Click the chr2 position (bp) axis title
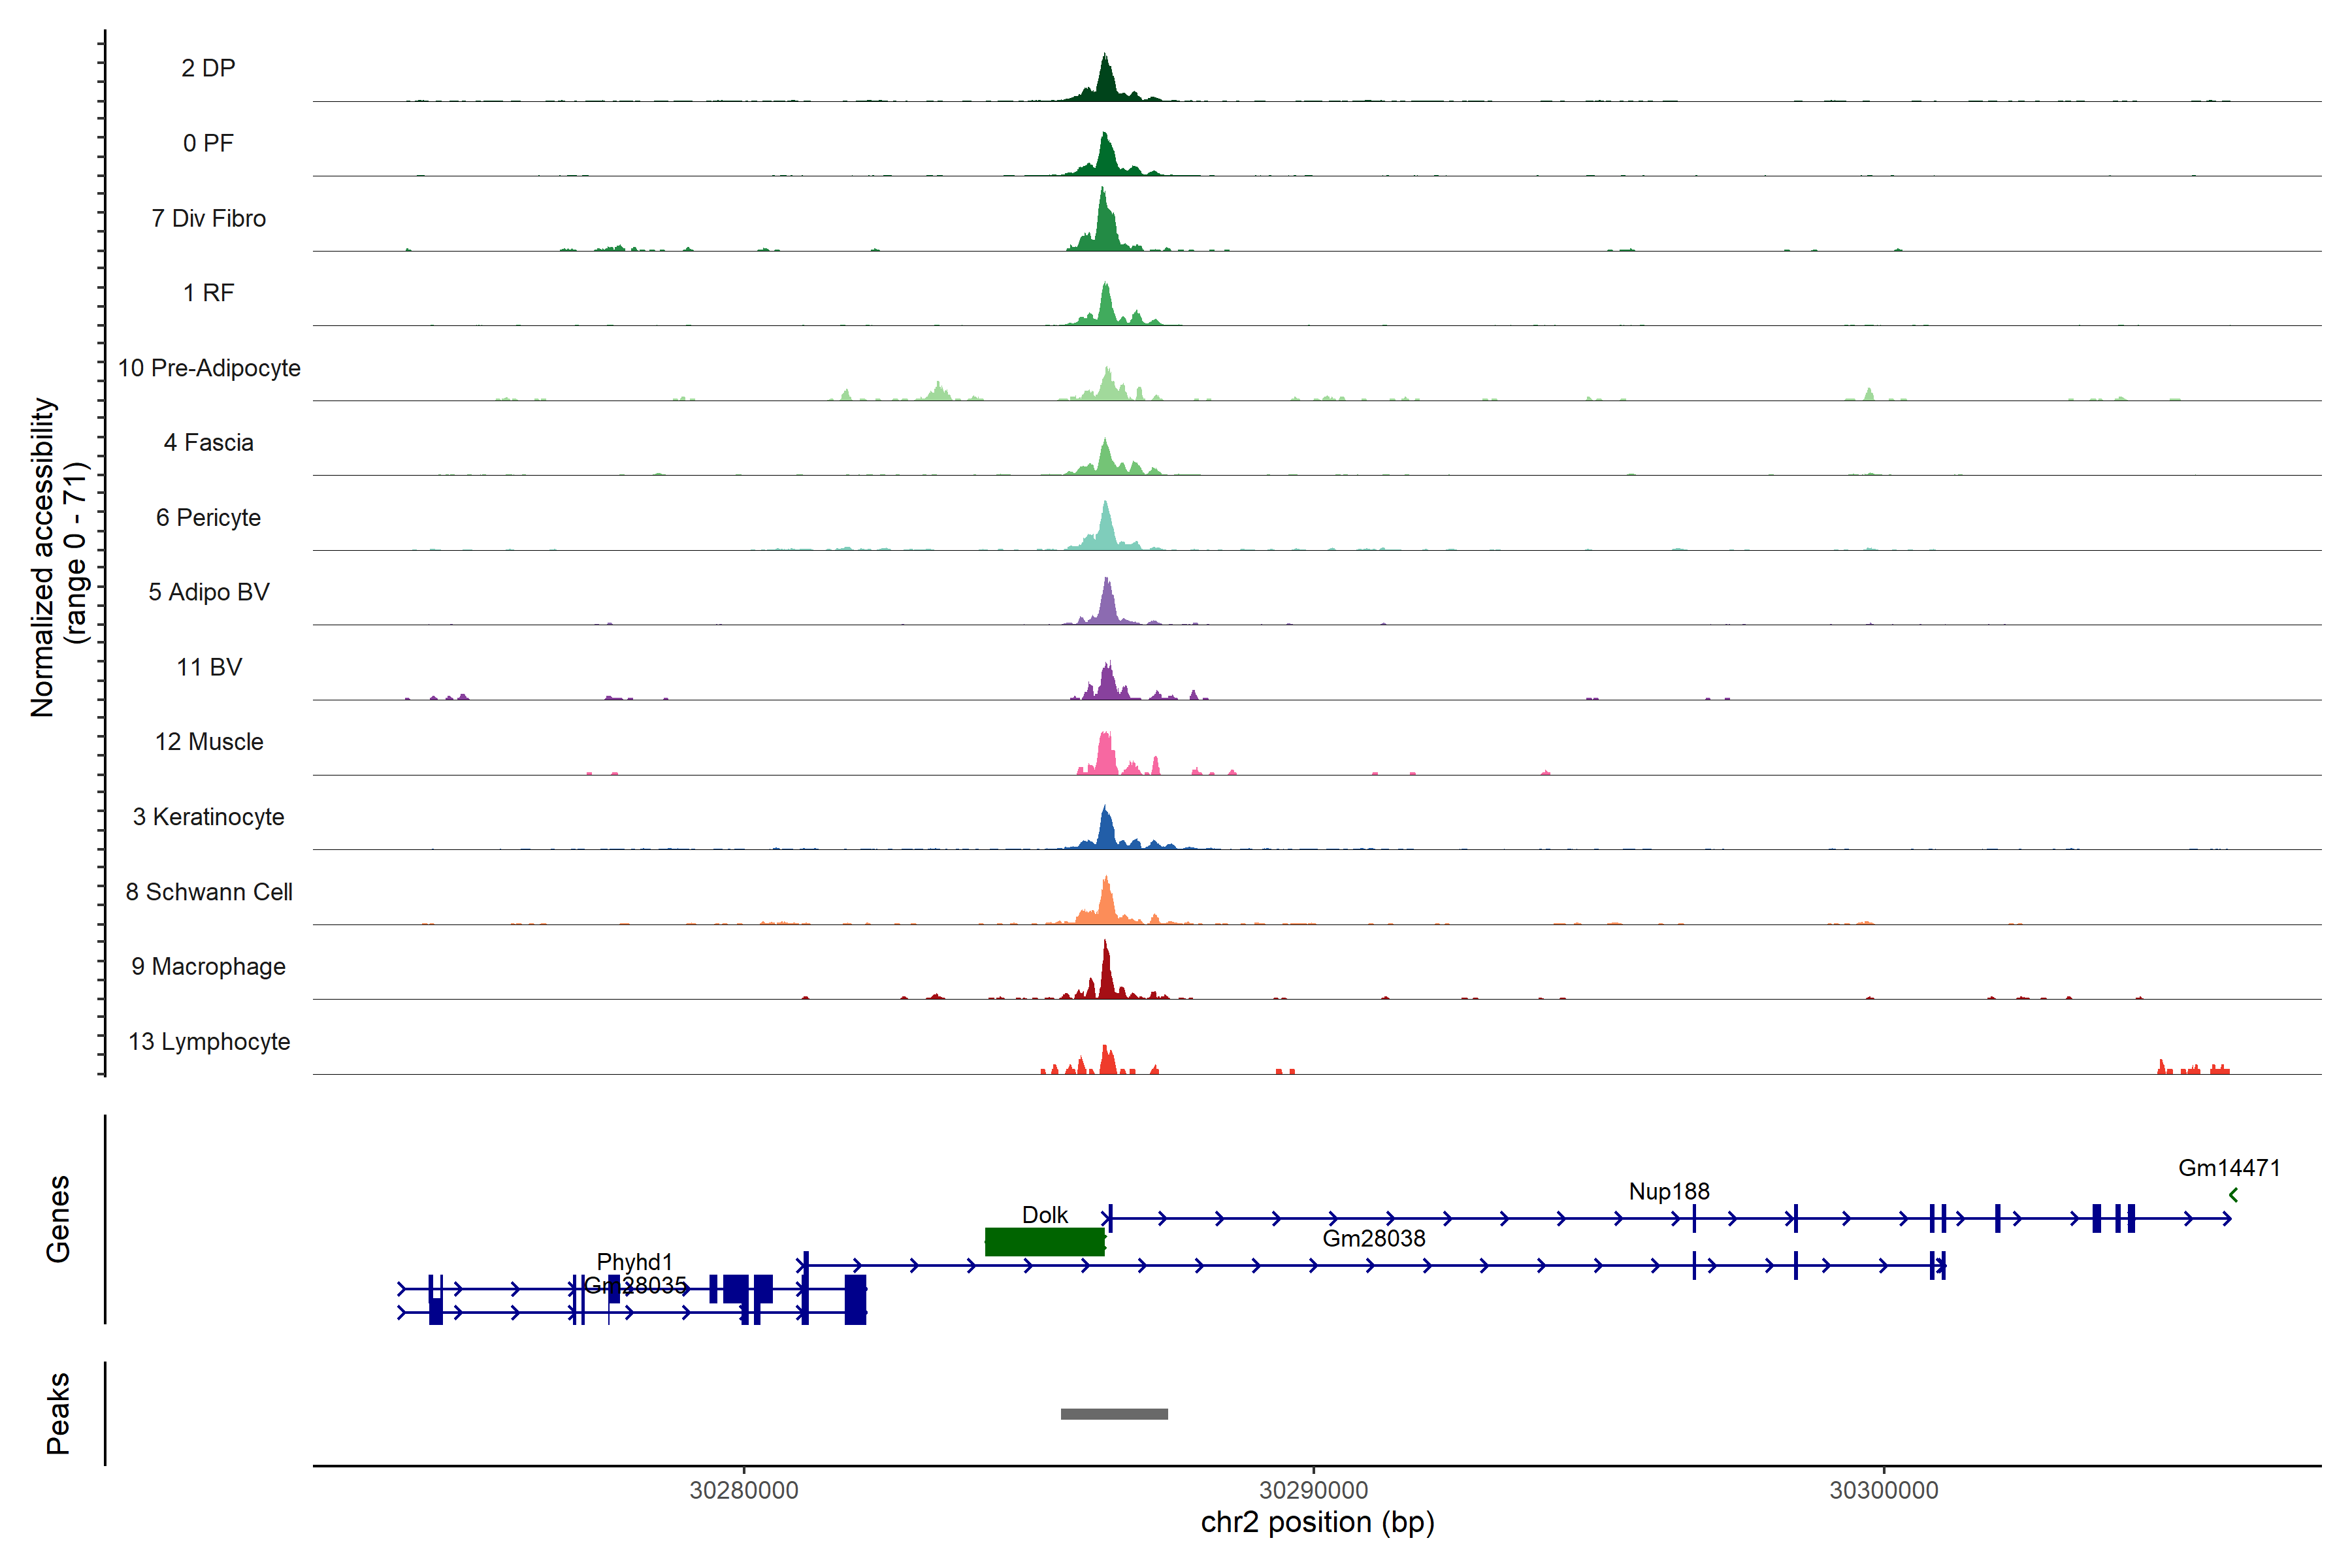The image size is (2352, 1568). point(1317,1522)
